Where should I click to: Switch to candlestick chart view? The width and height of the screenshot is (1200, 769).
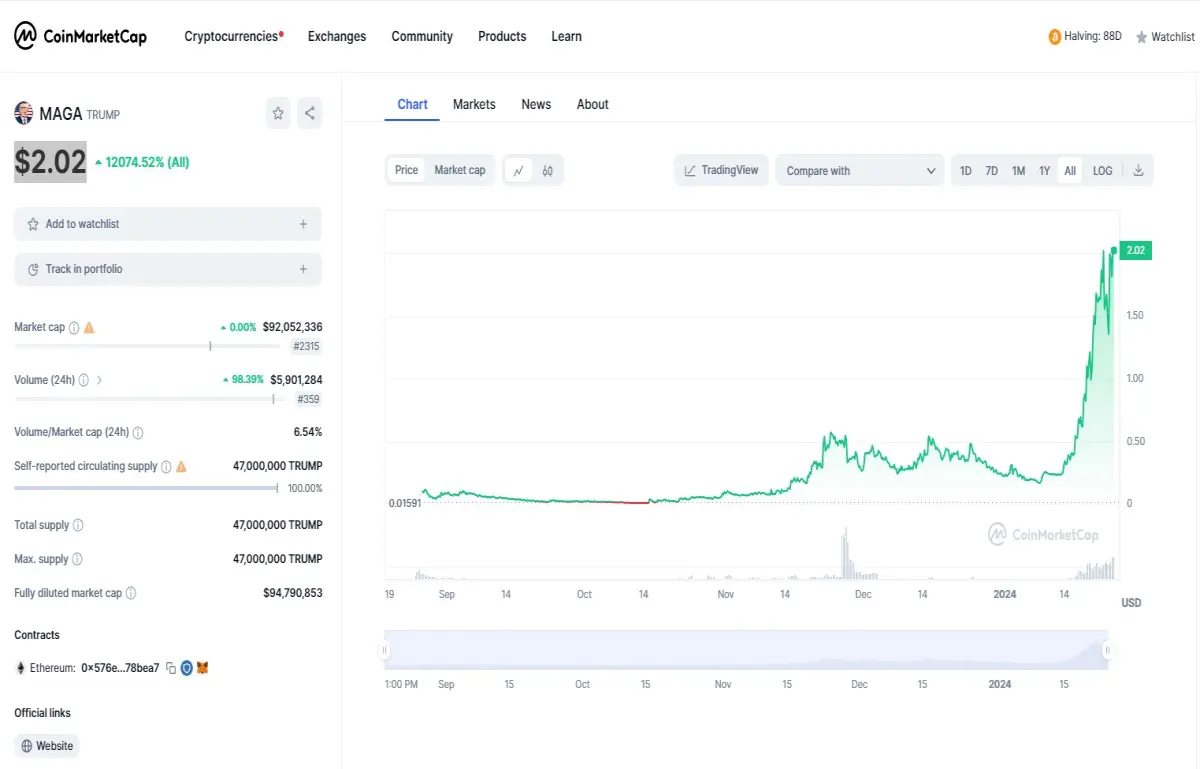click(548, 171)
